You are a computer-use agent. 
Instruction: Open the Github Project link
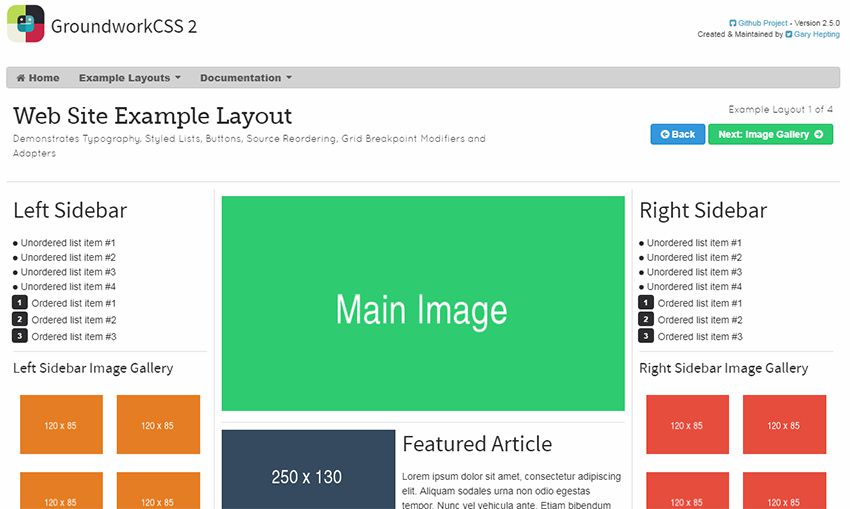point(763,22)
